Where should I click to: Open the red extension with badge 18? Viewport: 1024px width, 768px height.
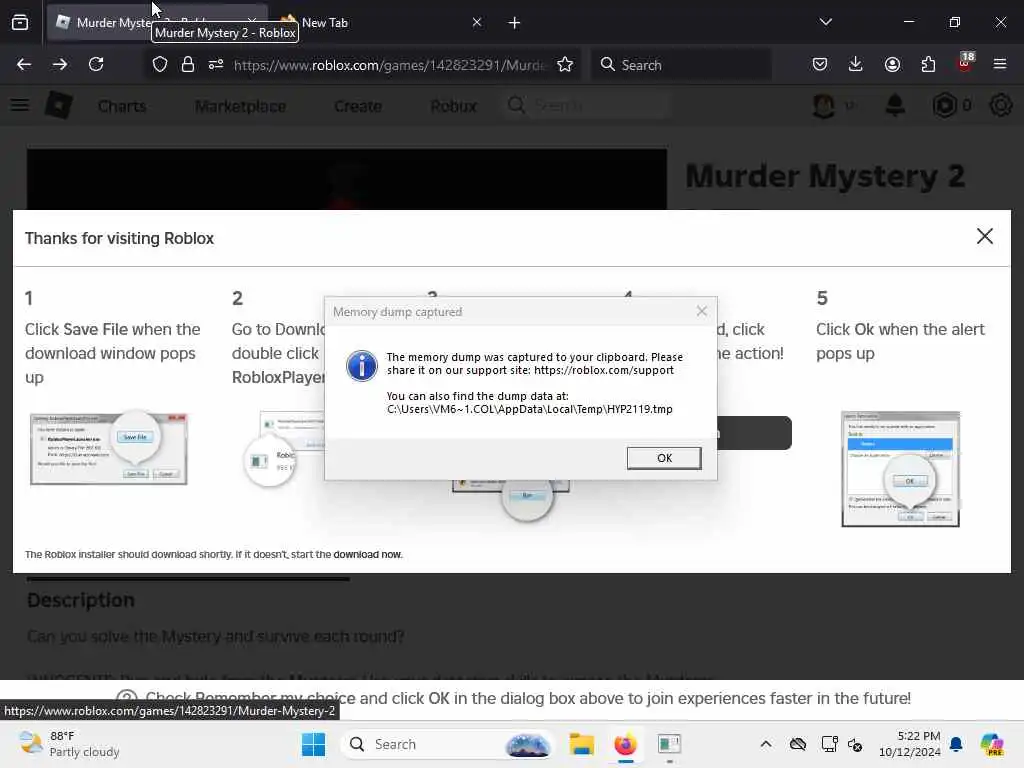click(965, 63)
